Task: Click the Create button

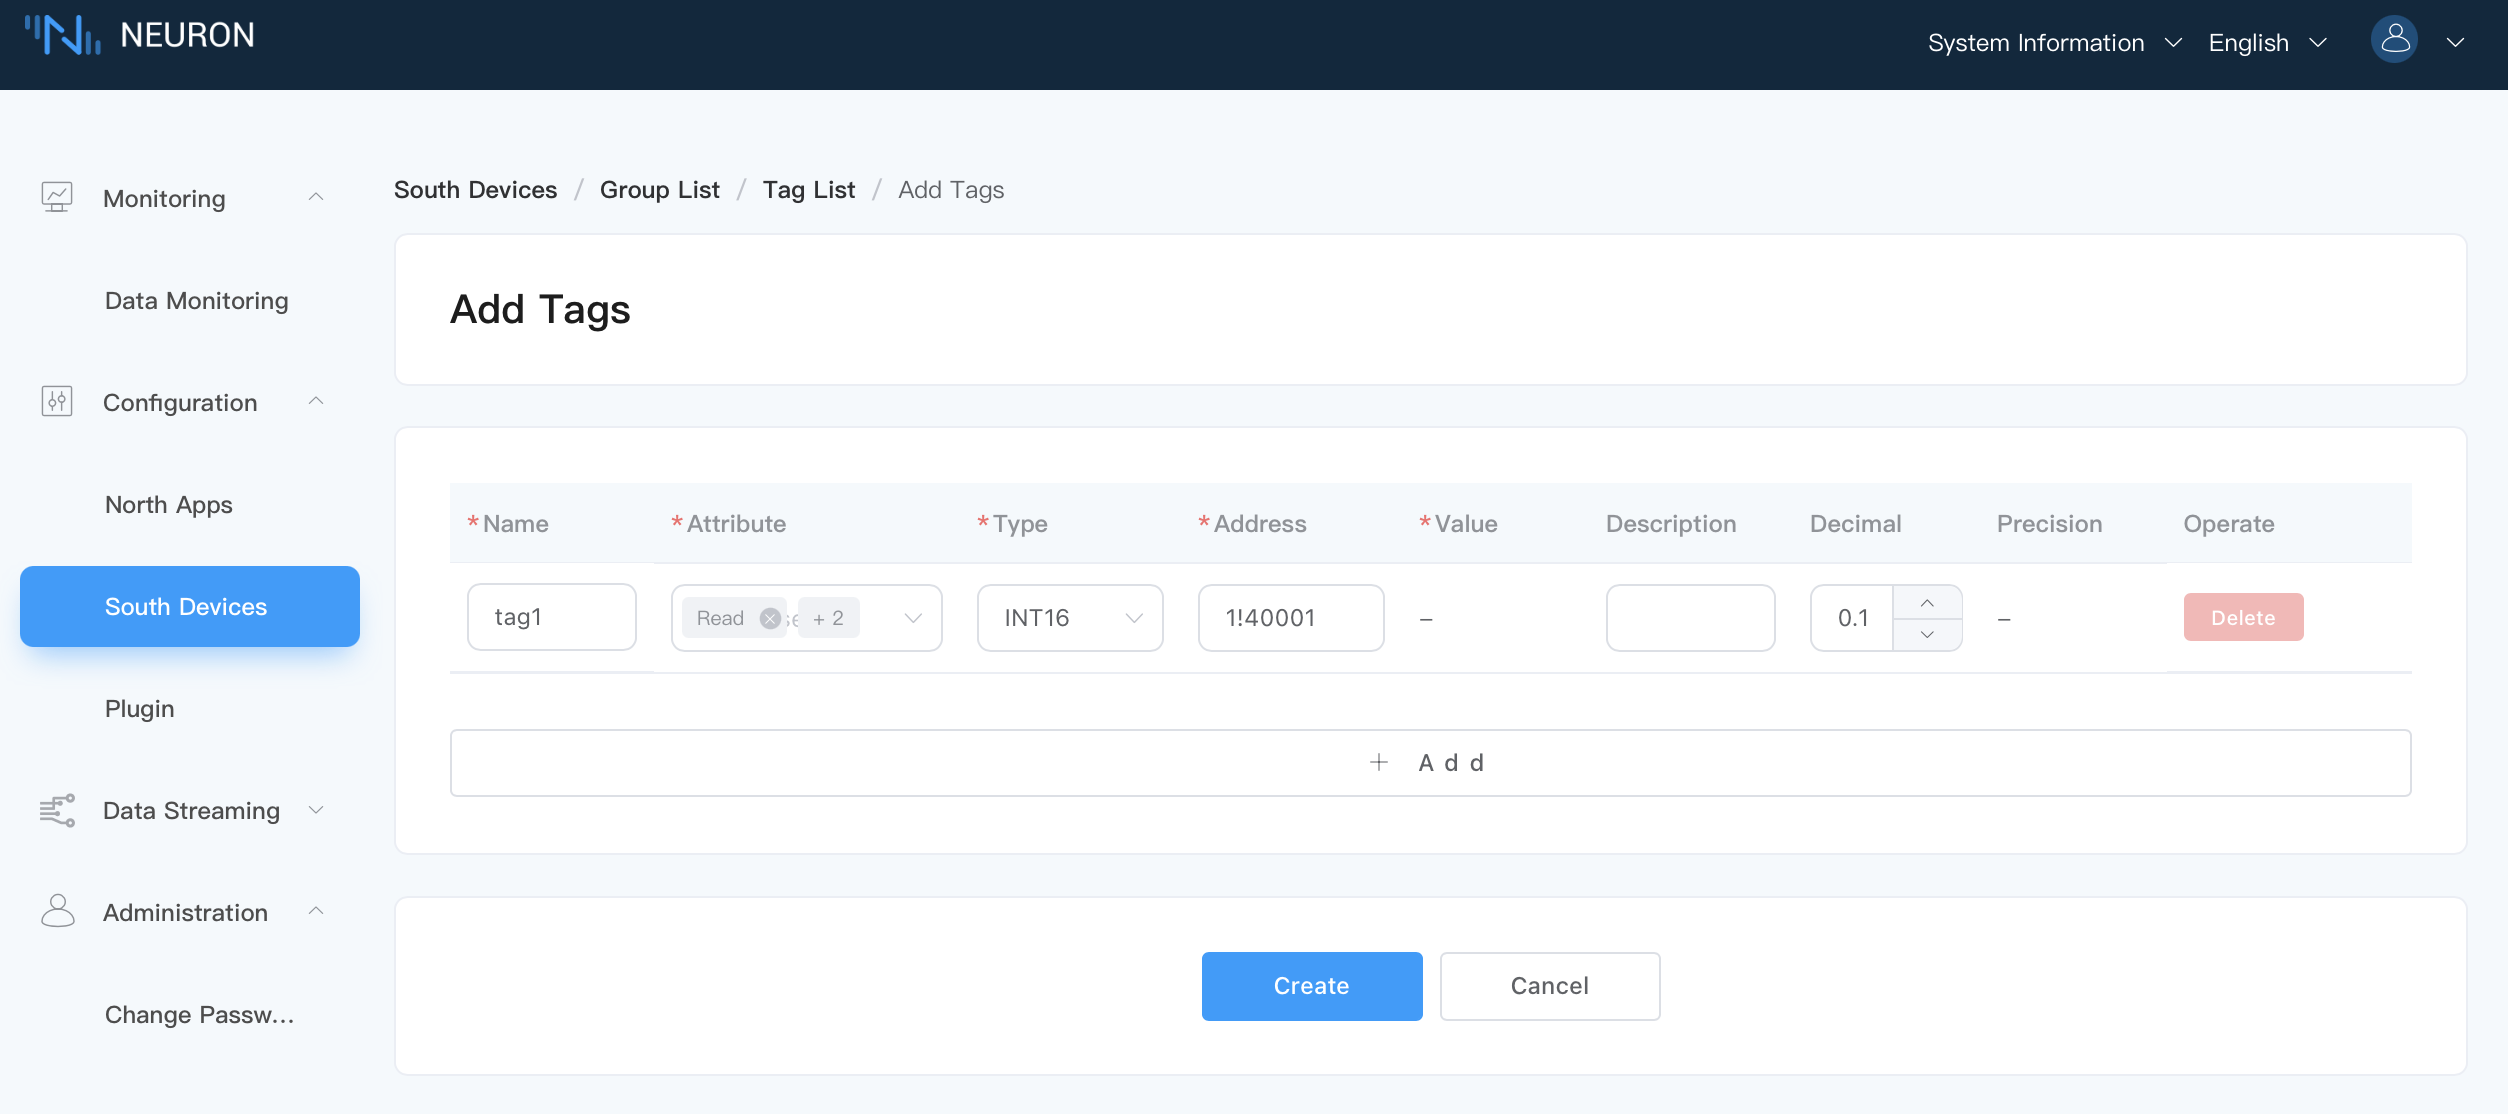Action: [x=1312, y=986]
